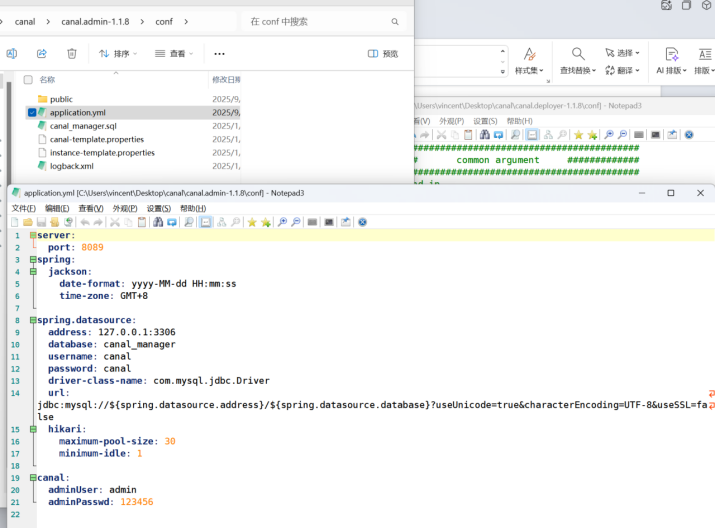Click Replace icon in application.yml Notepad3 toolbar
Screen dimensions: 715x528
coord(172,222)
